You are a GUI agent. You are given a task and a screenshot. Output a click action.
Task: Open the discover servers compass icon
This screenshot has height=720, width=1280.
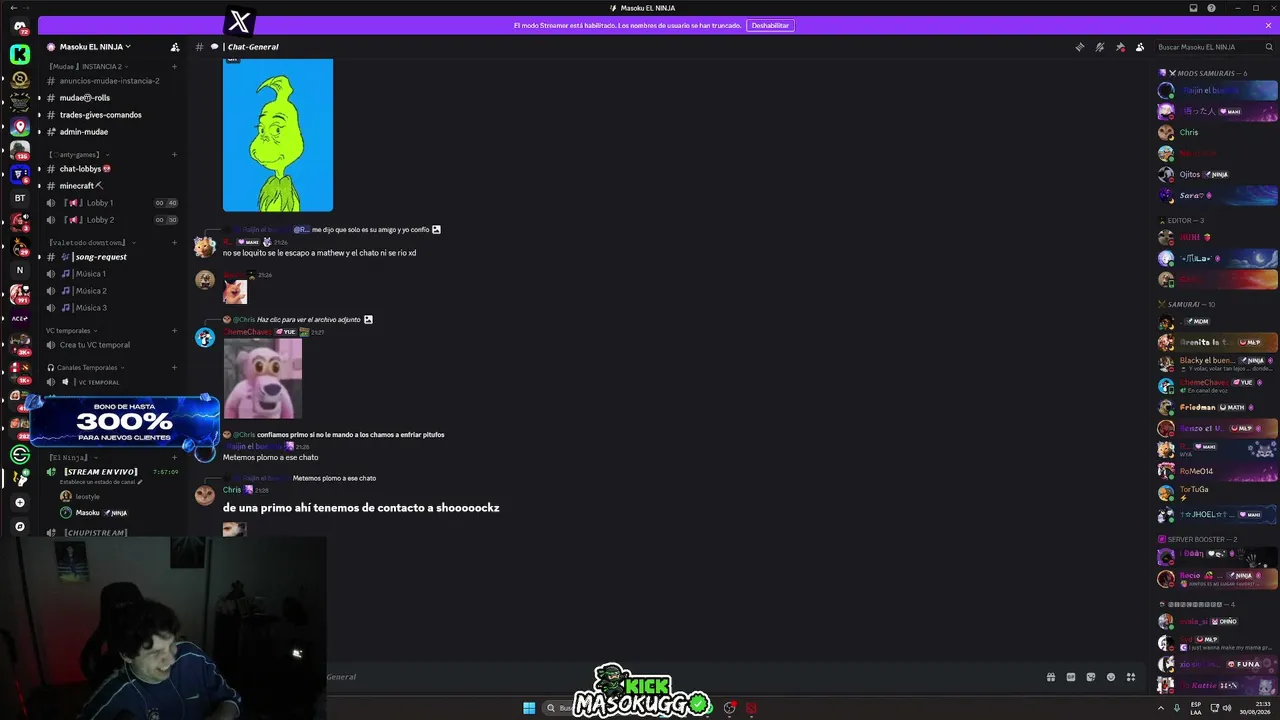[x=20, y=526]
